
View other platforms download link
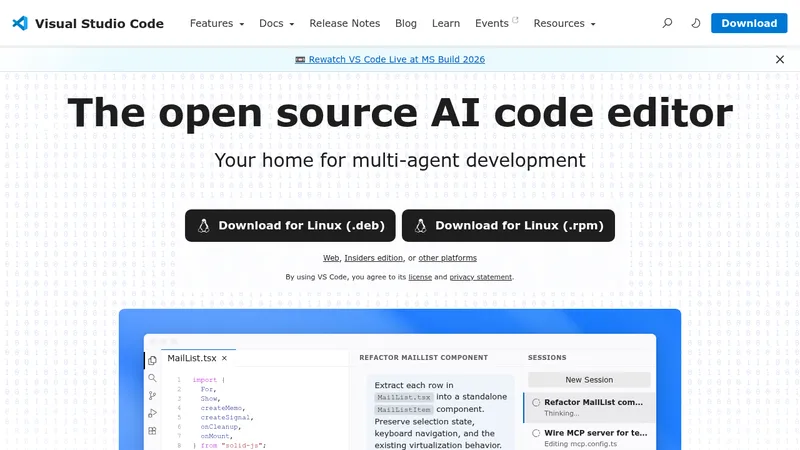[x=447, y=258]
